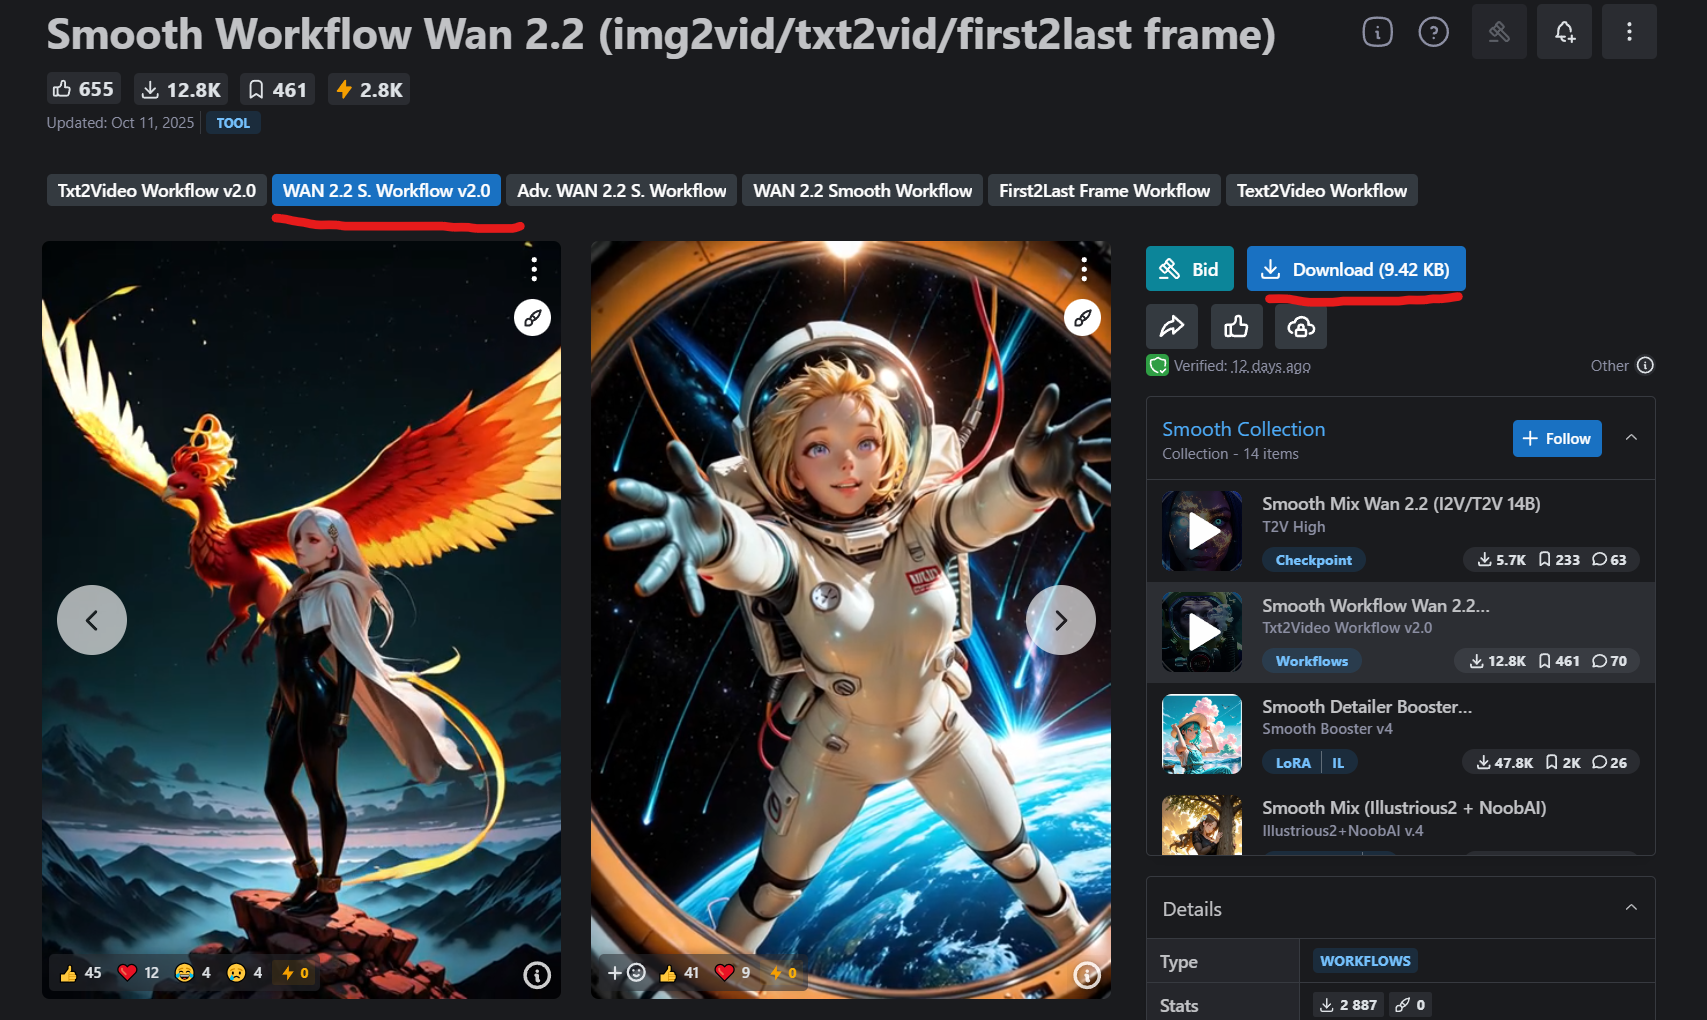Play the Smooth Mix Wan 2.2 thumbnail
Viewport: 1707px width, 1020px height.
tap(1202, 531)
